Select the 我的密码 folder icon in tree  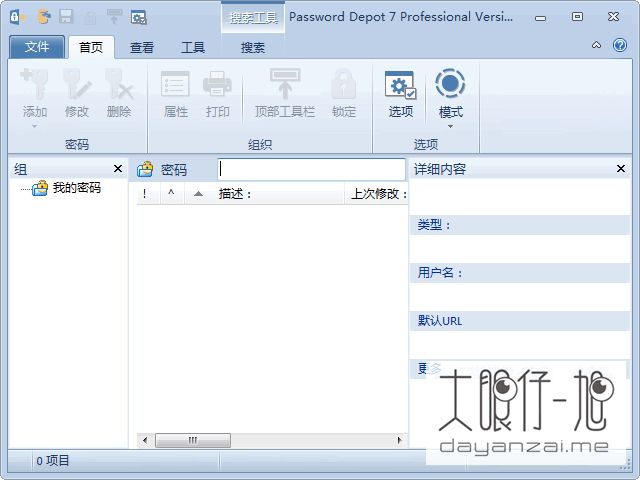40,188
